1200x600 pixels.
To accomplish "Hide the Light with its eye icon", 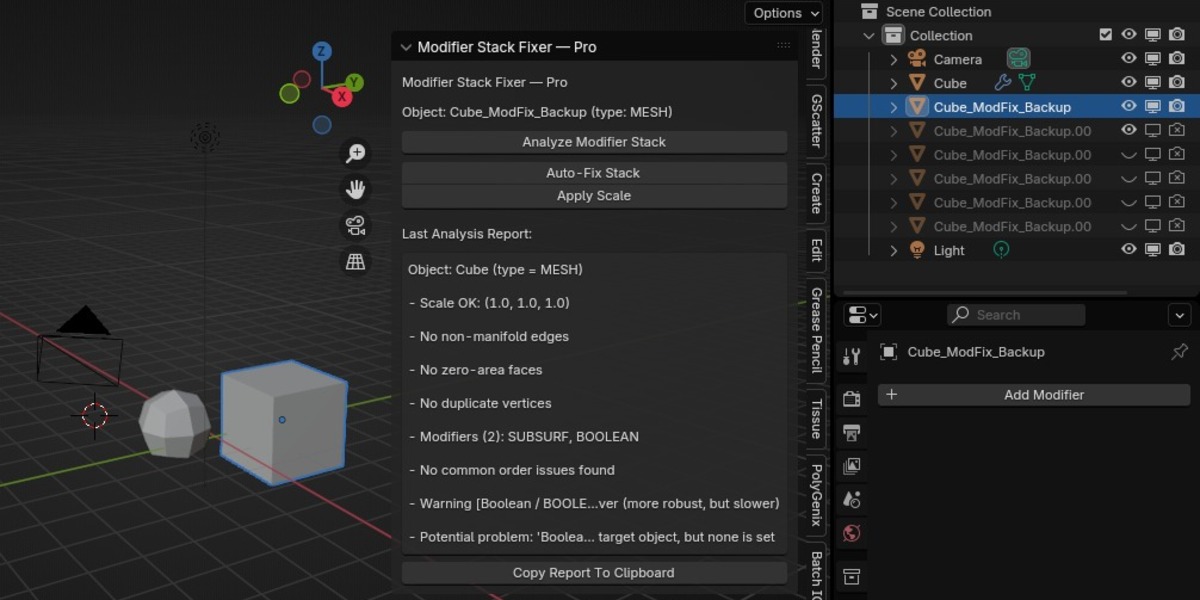I will click(1129, 250).
